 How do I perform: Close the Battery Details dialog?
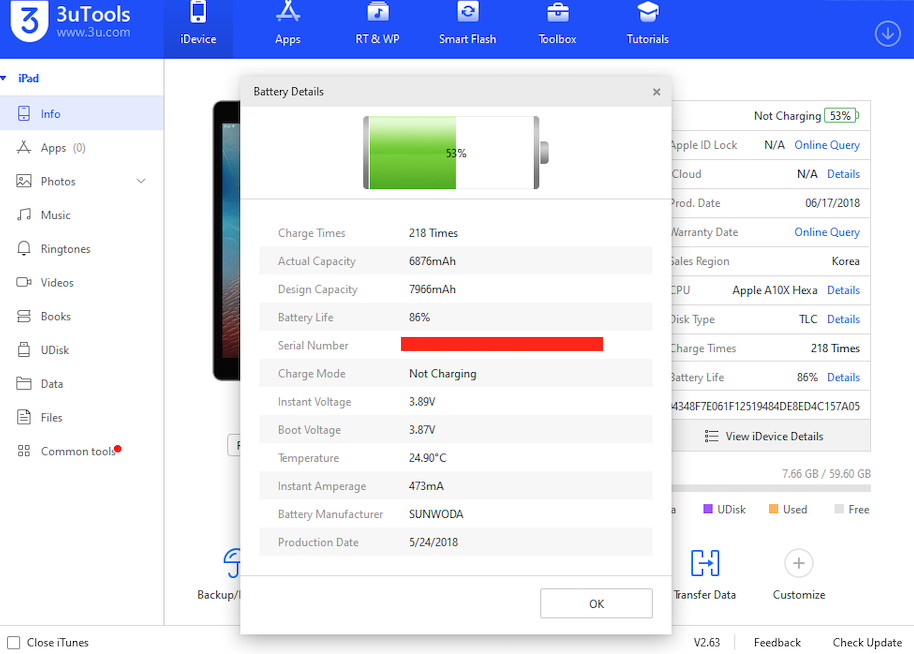(x=656, y=92)
